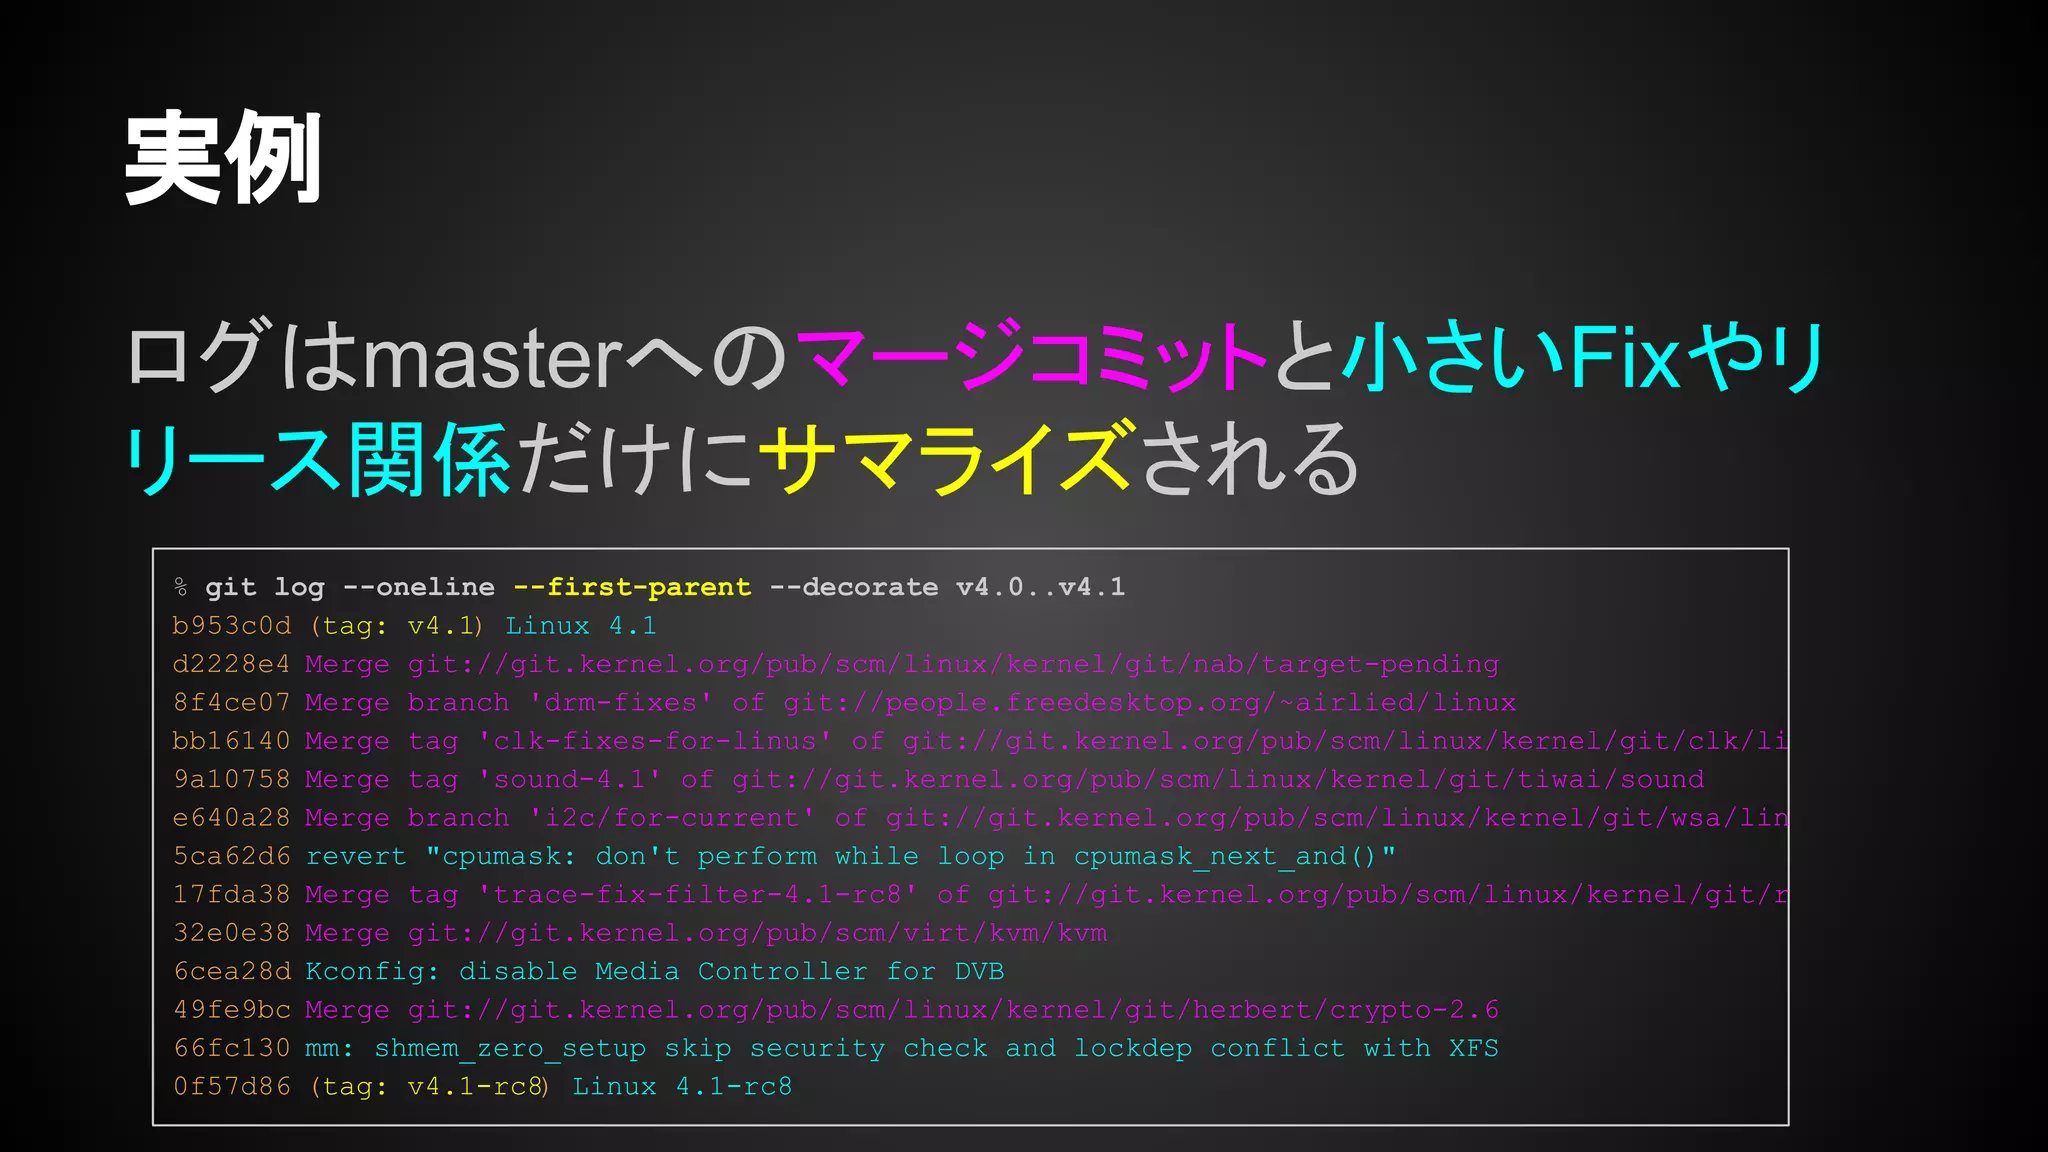This screenshot has height=1152, width=2048.
Task: Click commit hash 32e0e38
Action: tap(232, 933)
